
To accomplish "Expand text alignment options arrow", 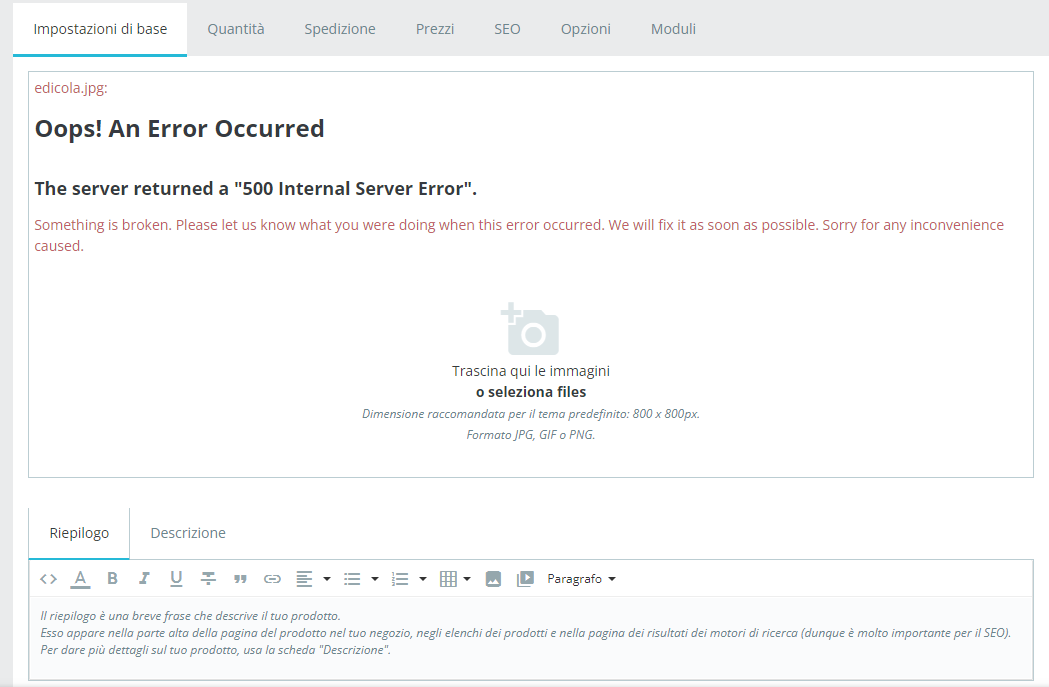I will point(327,579).
